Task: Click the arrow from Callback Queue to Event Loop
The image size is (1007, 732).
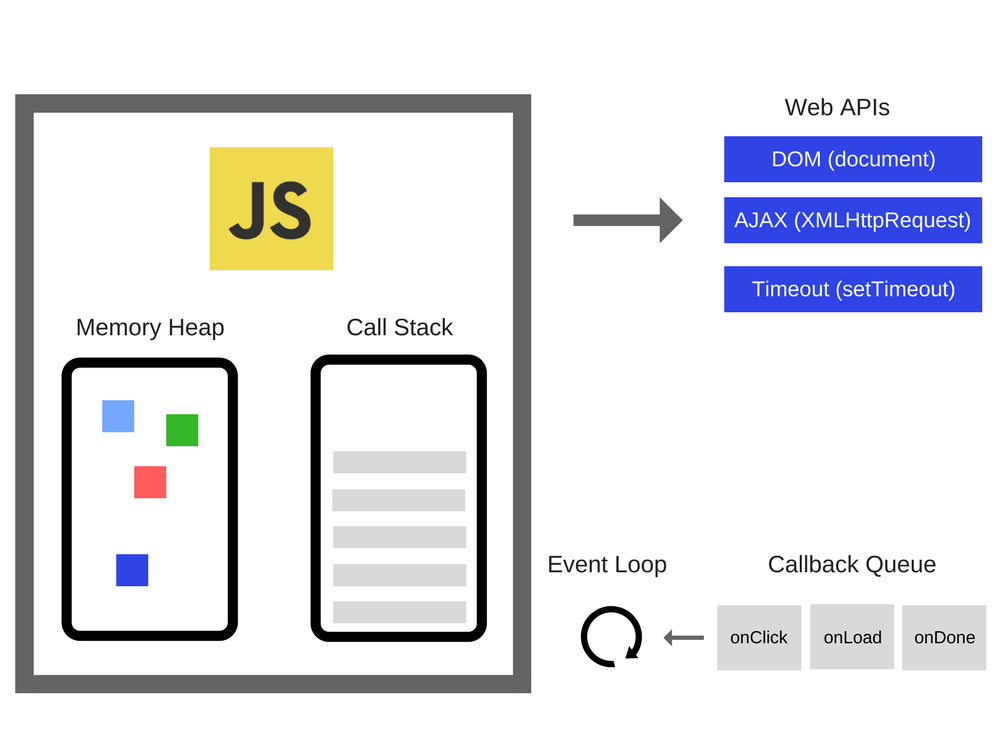Action: tap(683, 635)
